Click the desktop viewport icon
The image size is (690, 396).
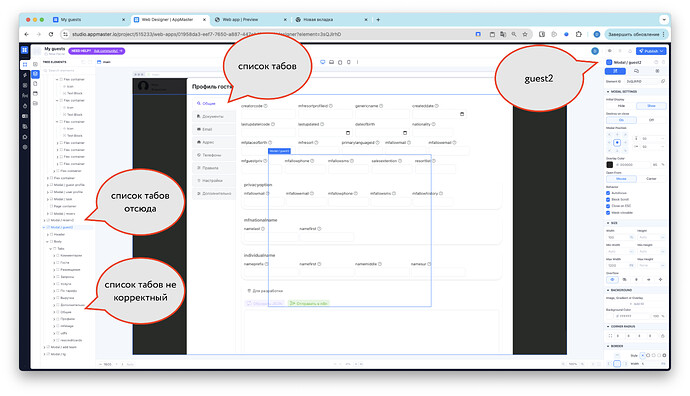pyautogui.click(x=323, y=62)
